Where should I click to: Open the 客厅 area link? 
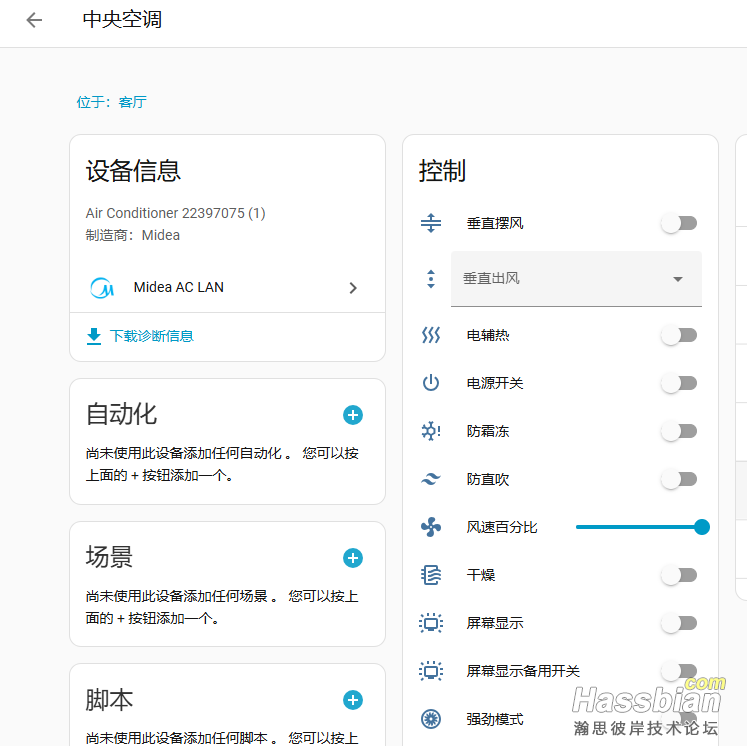click(132, 102)
